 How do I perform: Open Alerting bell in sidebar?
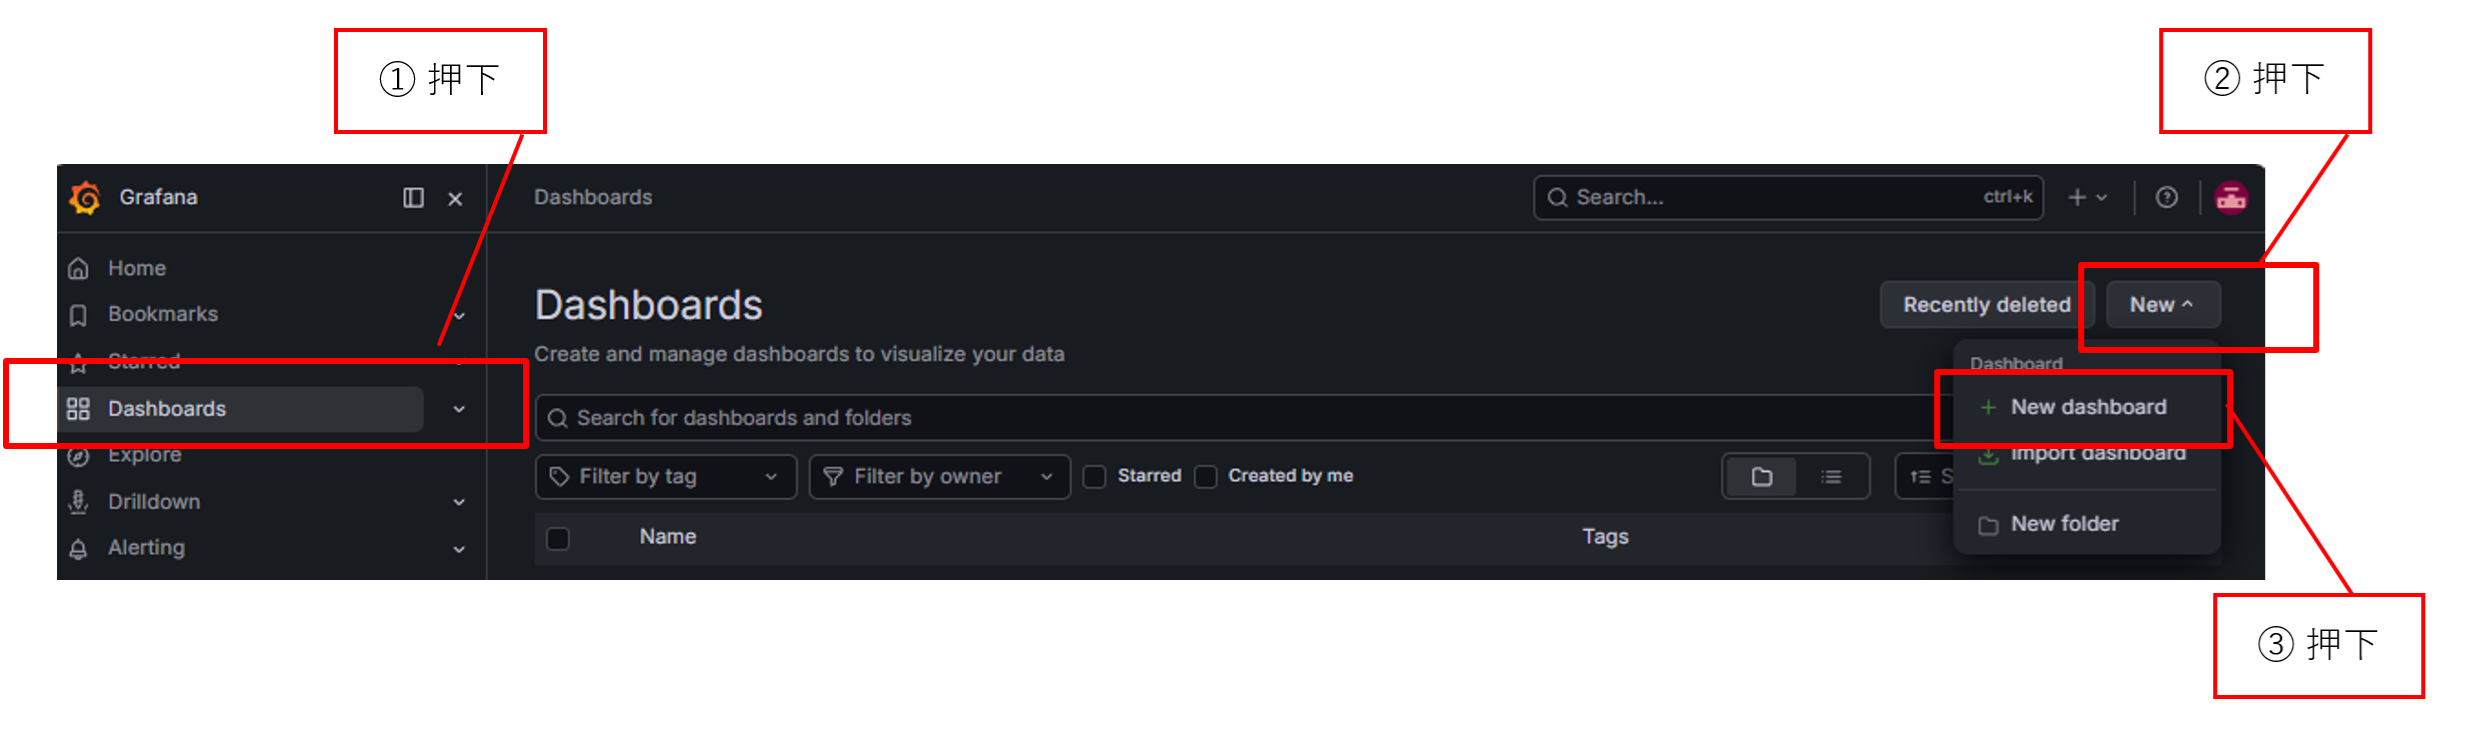point(78,549)
